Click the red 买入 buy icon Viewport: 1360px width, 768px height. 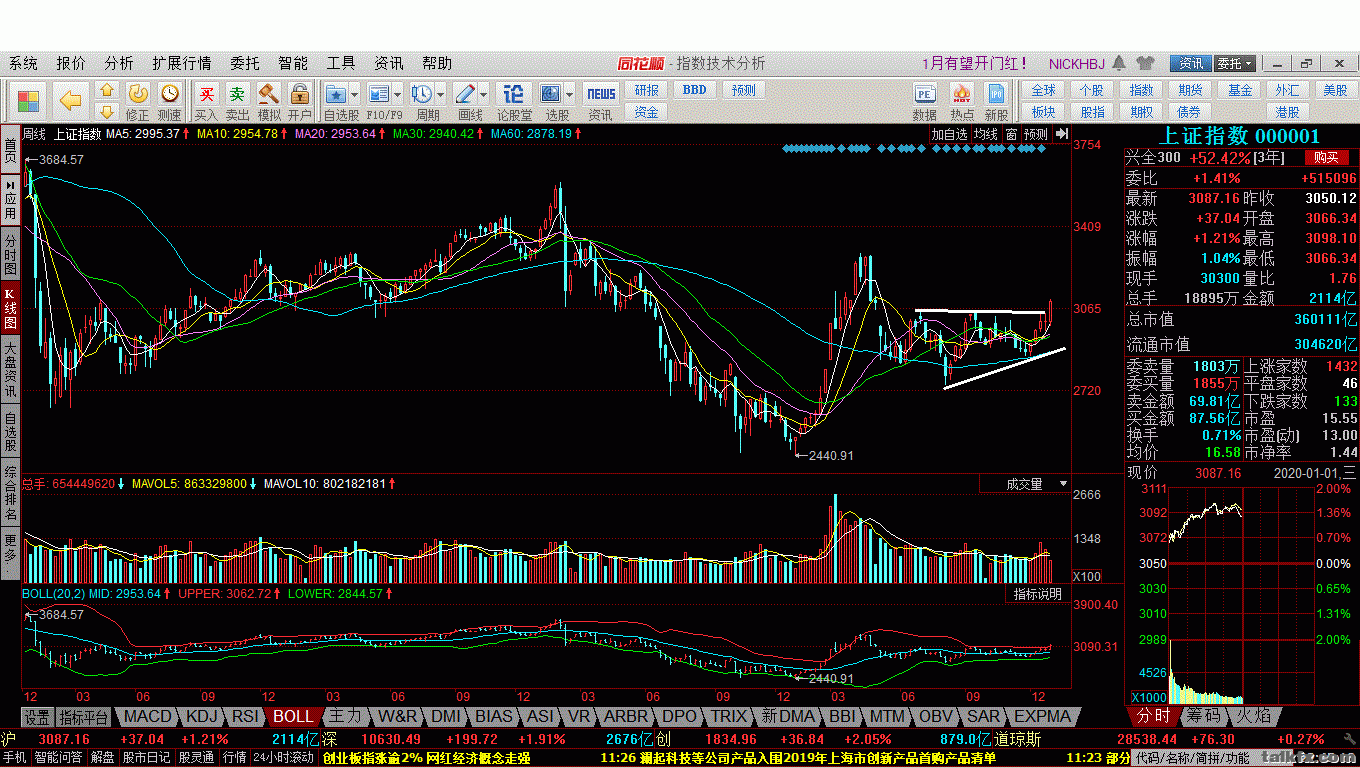point(206,94)
